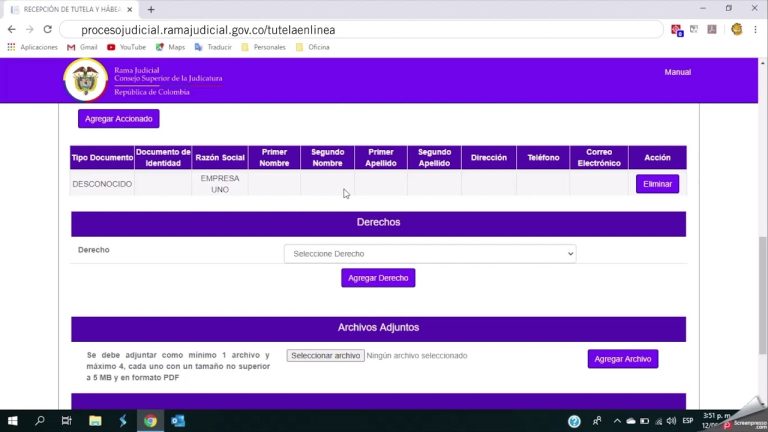
Task: Open File Explorer from the taskbar
Action: click(95, 421)
